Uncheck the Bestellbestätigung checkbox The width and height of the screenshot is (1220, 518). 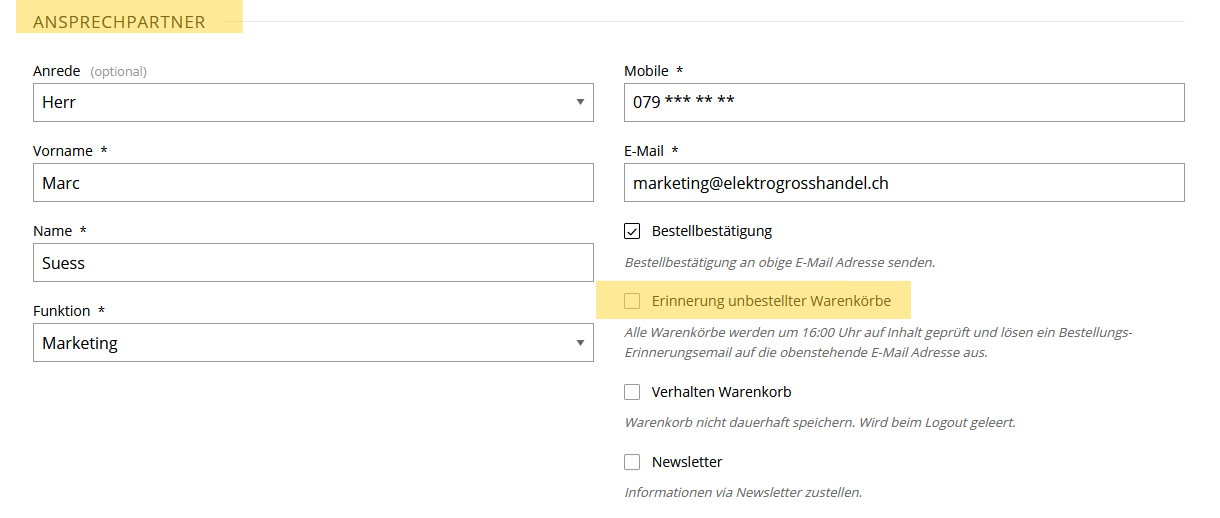pyautogui.click(x=632, y=231)
